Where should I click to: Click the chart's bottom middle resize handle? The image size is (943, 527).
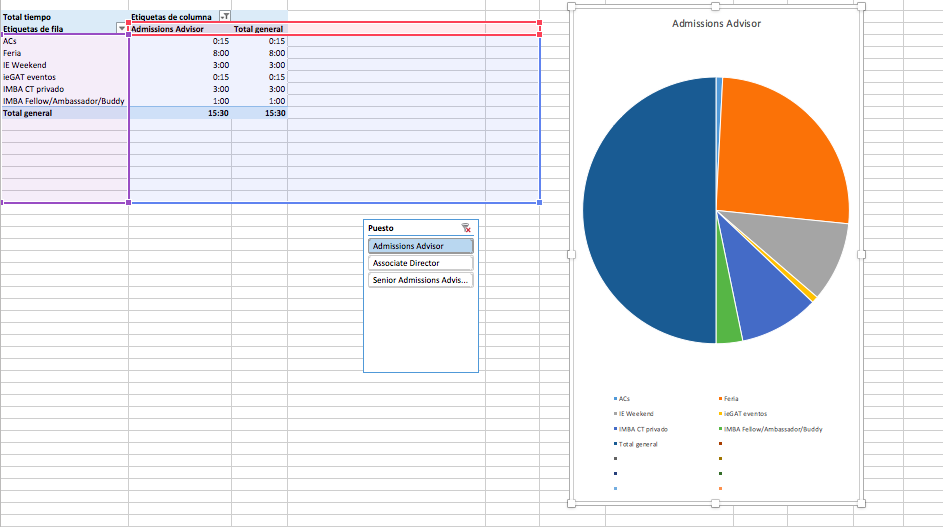(716, 504)
